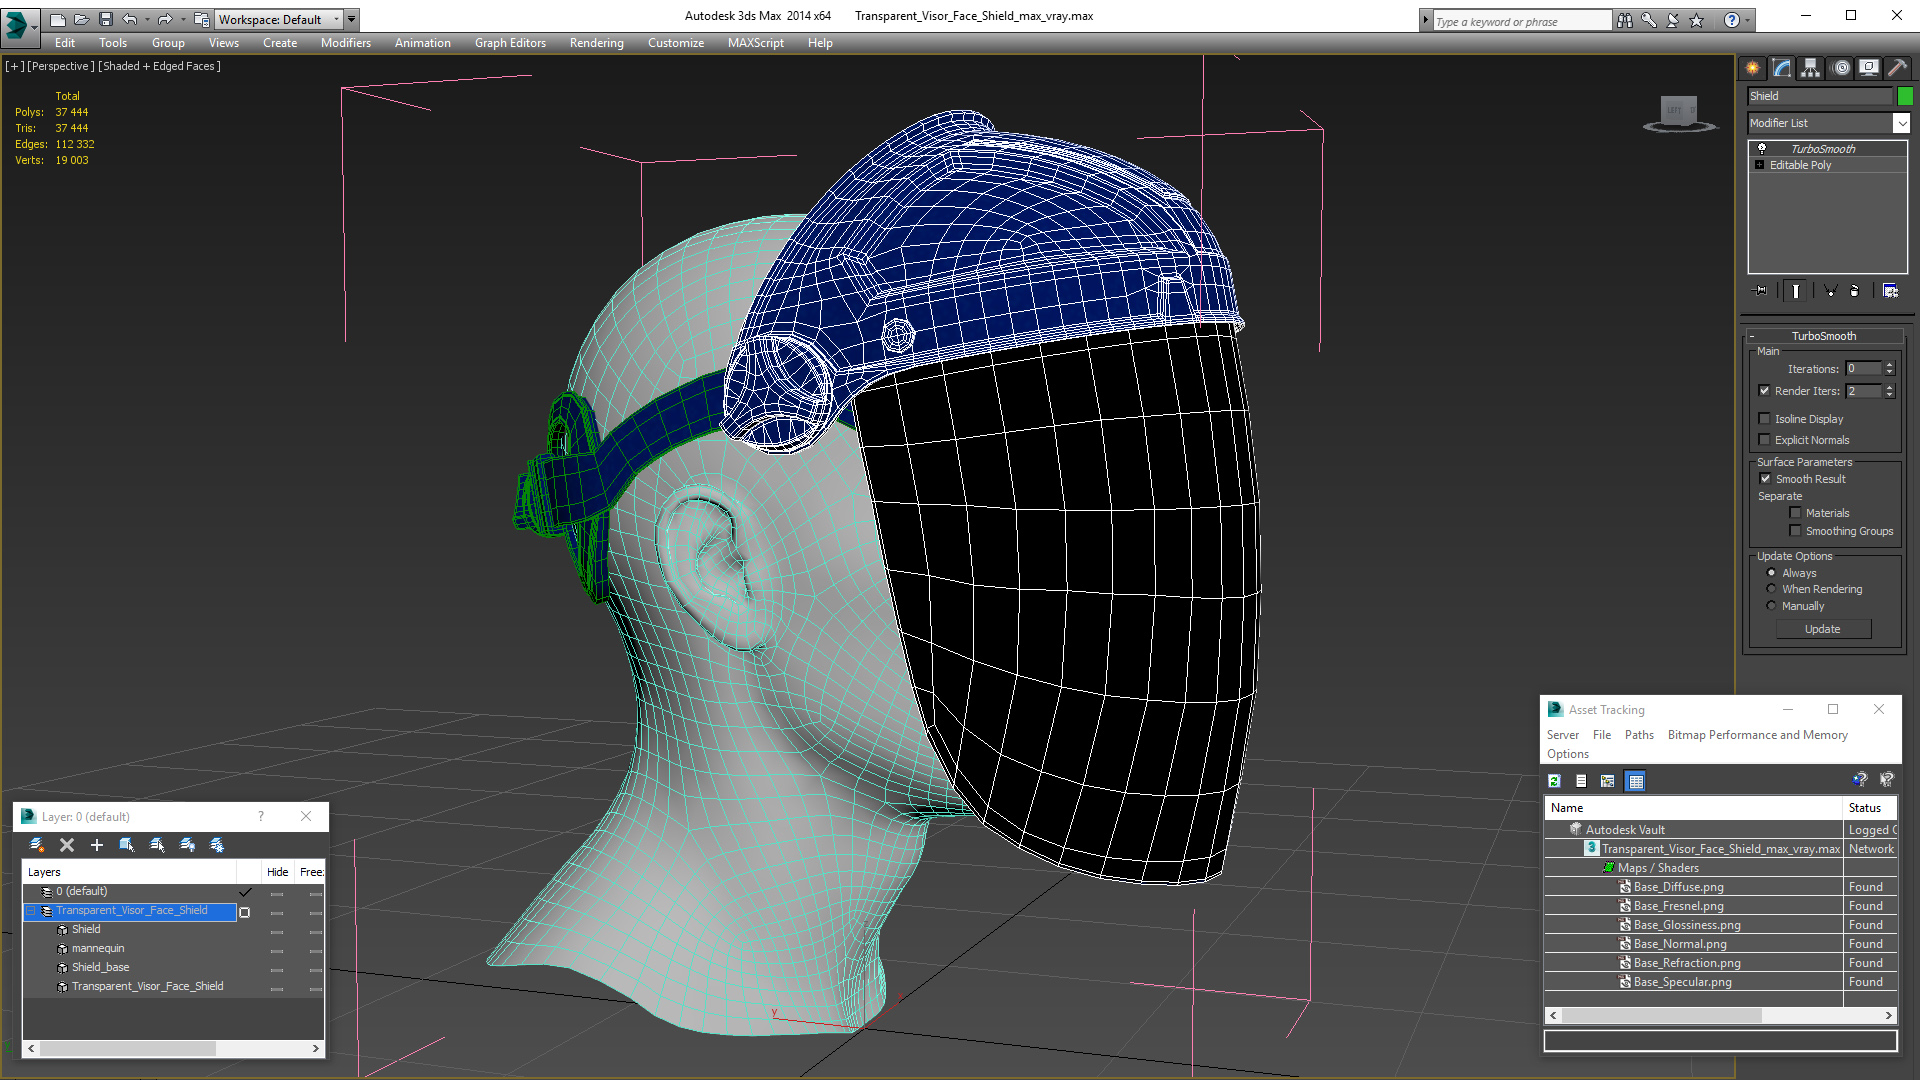This screenshot has width=1920, height=1080.
Task: Open Paths menu in Asset Tracking
Action: click(1639, 735)
